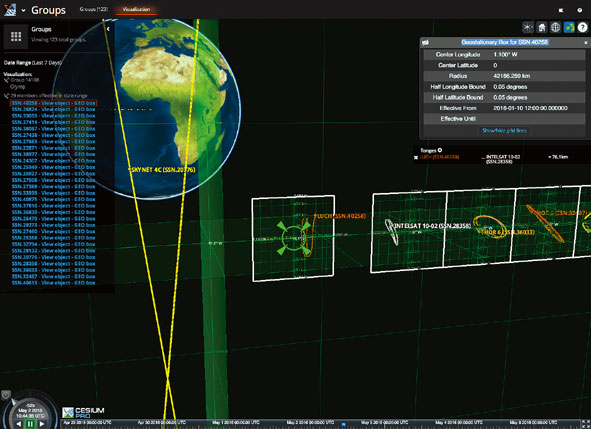Open GEO box for SSN.26824
Viewport: 591px width, 429px height.
tap(85, 109)
